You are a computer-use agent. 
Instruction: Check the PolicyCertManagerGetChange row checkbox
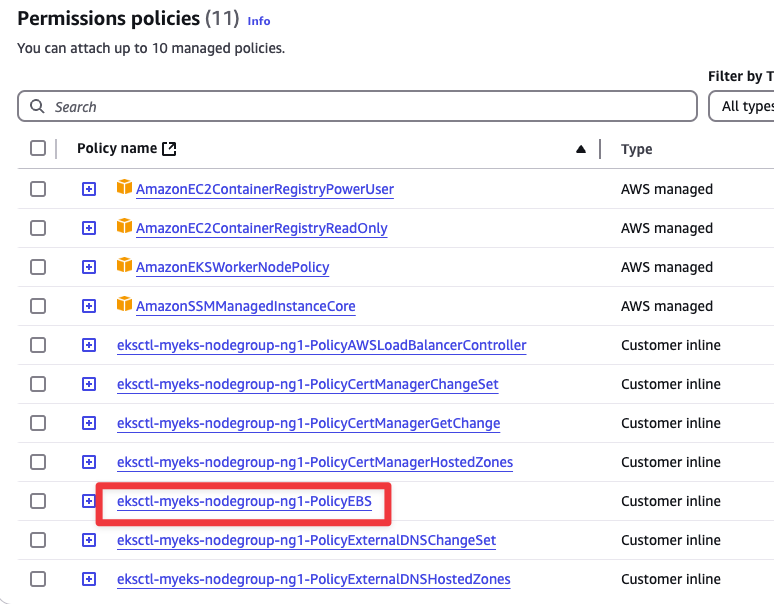click(38, 423)
